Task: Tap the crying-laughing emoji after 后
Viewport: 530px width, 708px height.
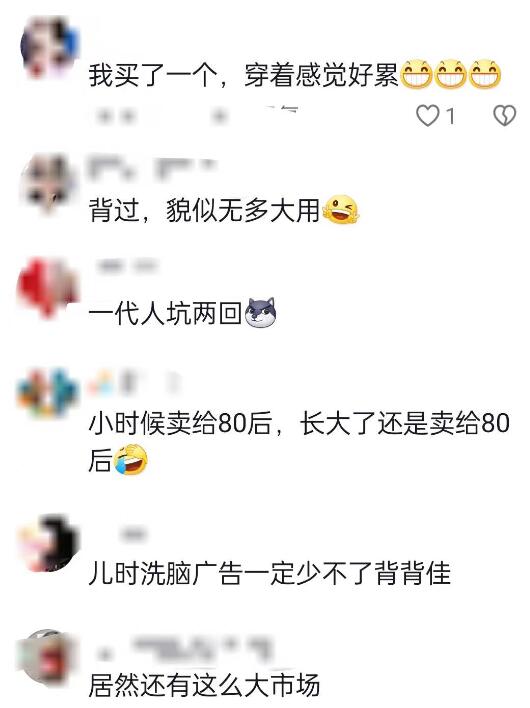Action: (130, 460)
